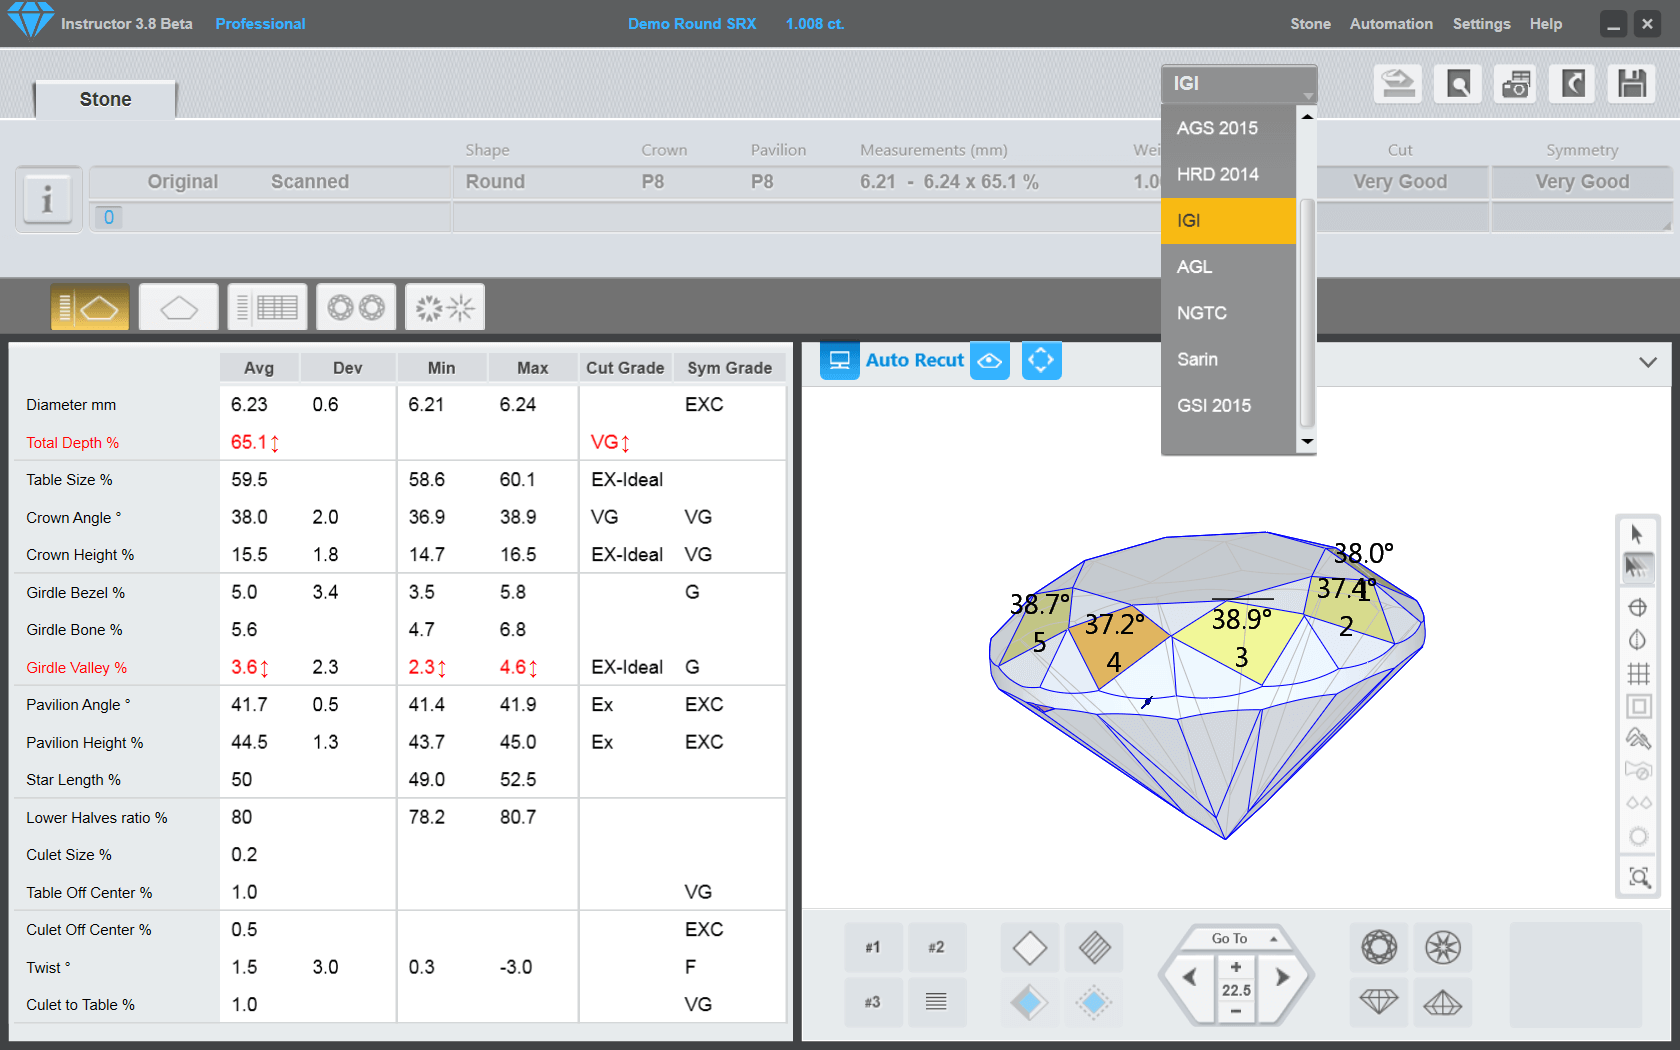Select preset view #2

[937, 947]
